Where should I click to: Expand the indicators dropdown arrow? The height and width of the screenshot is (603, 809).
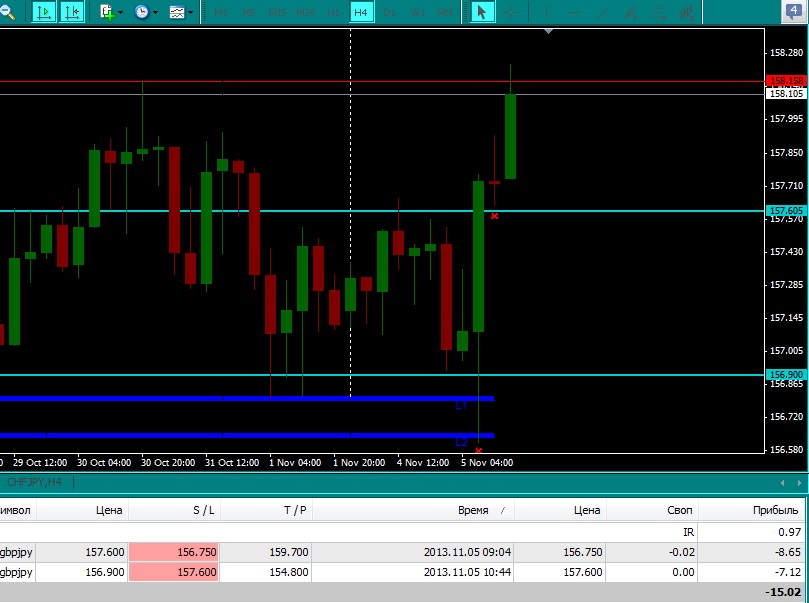[121, 13]
